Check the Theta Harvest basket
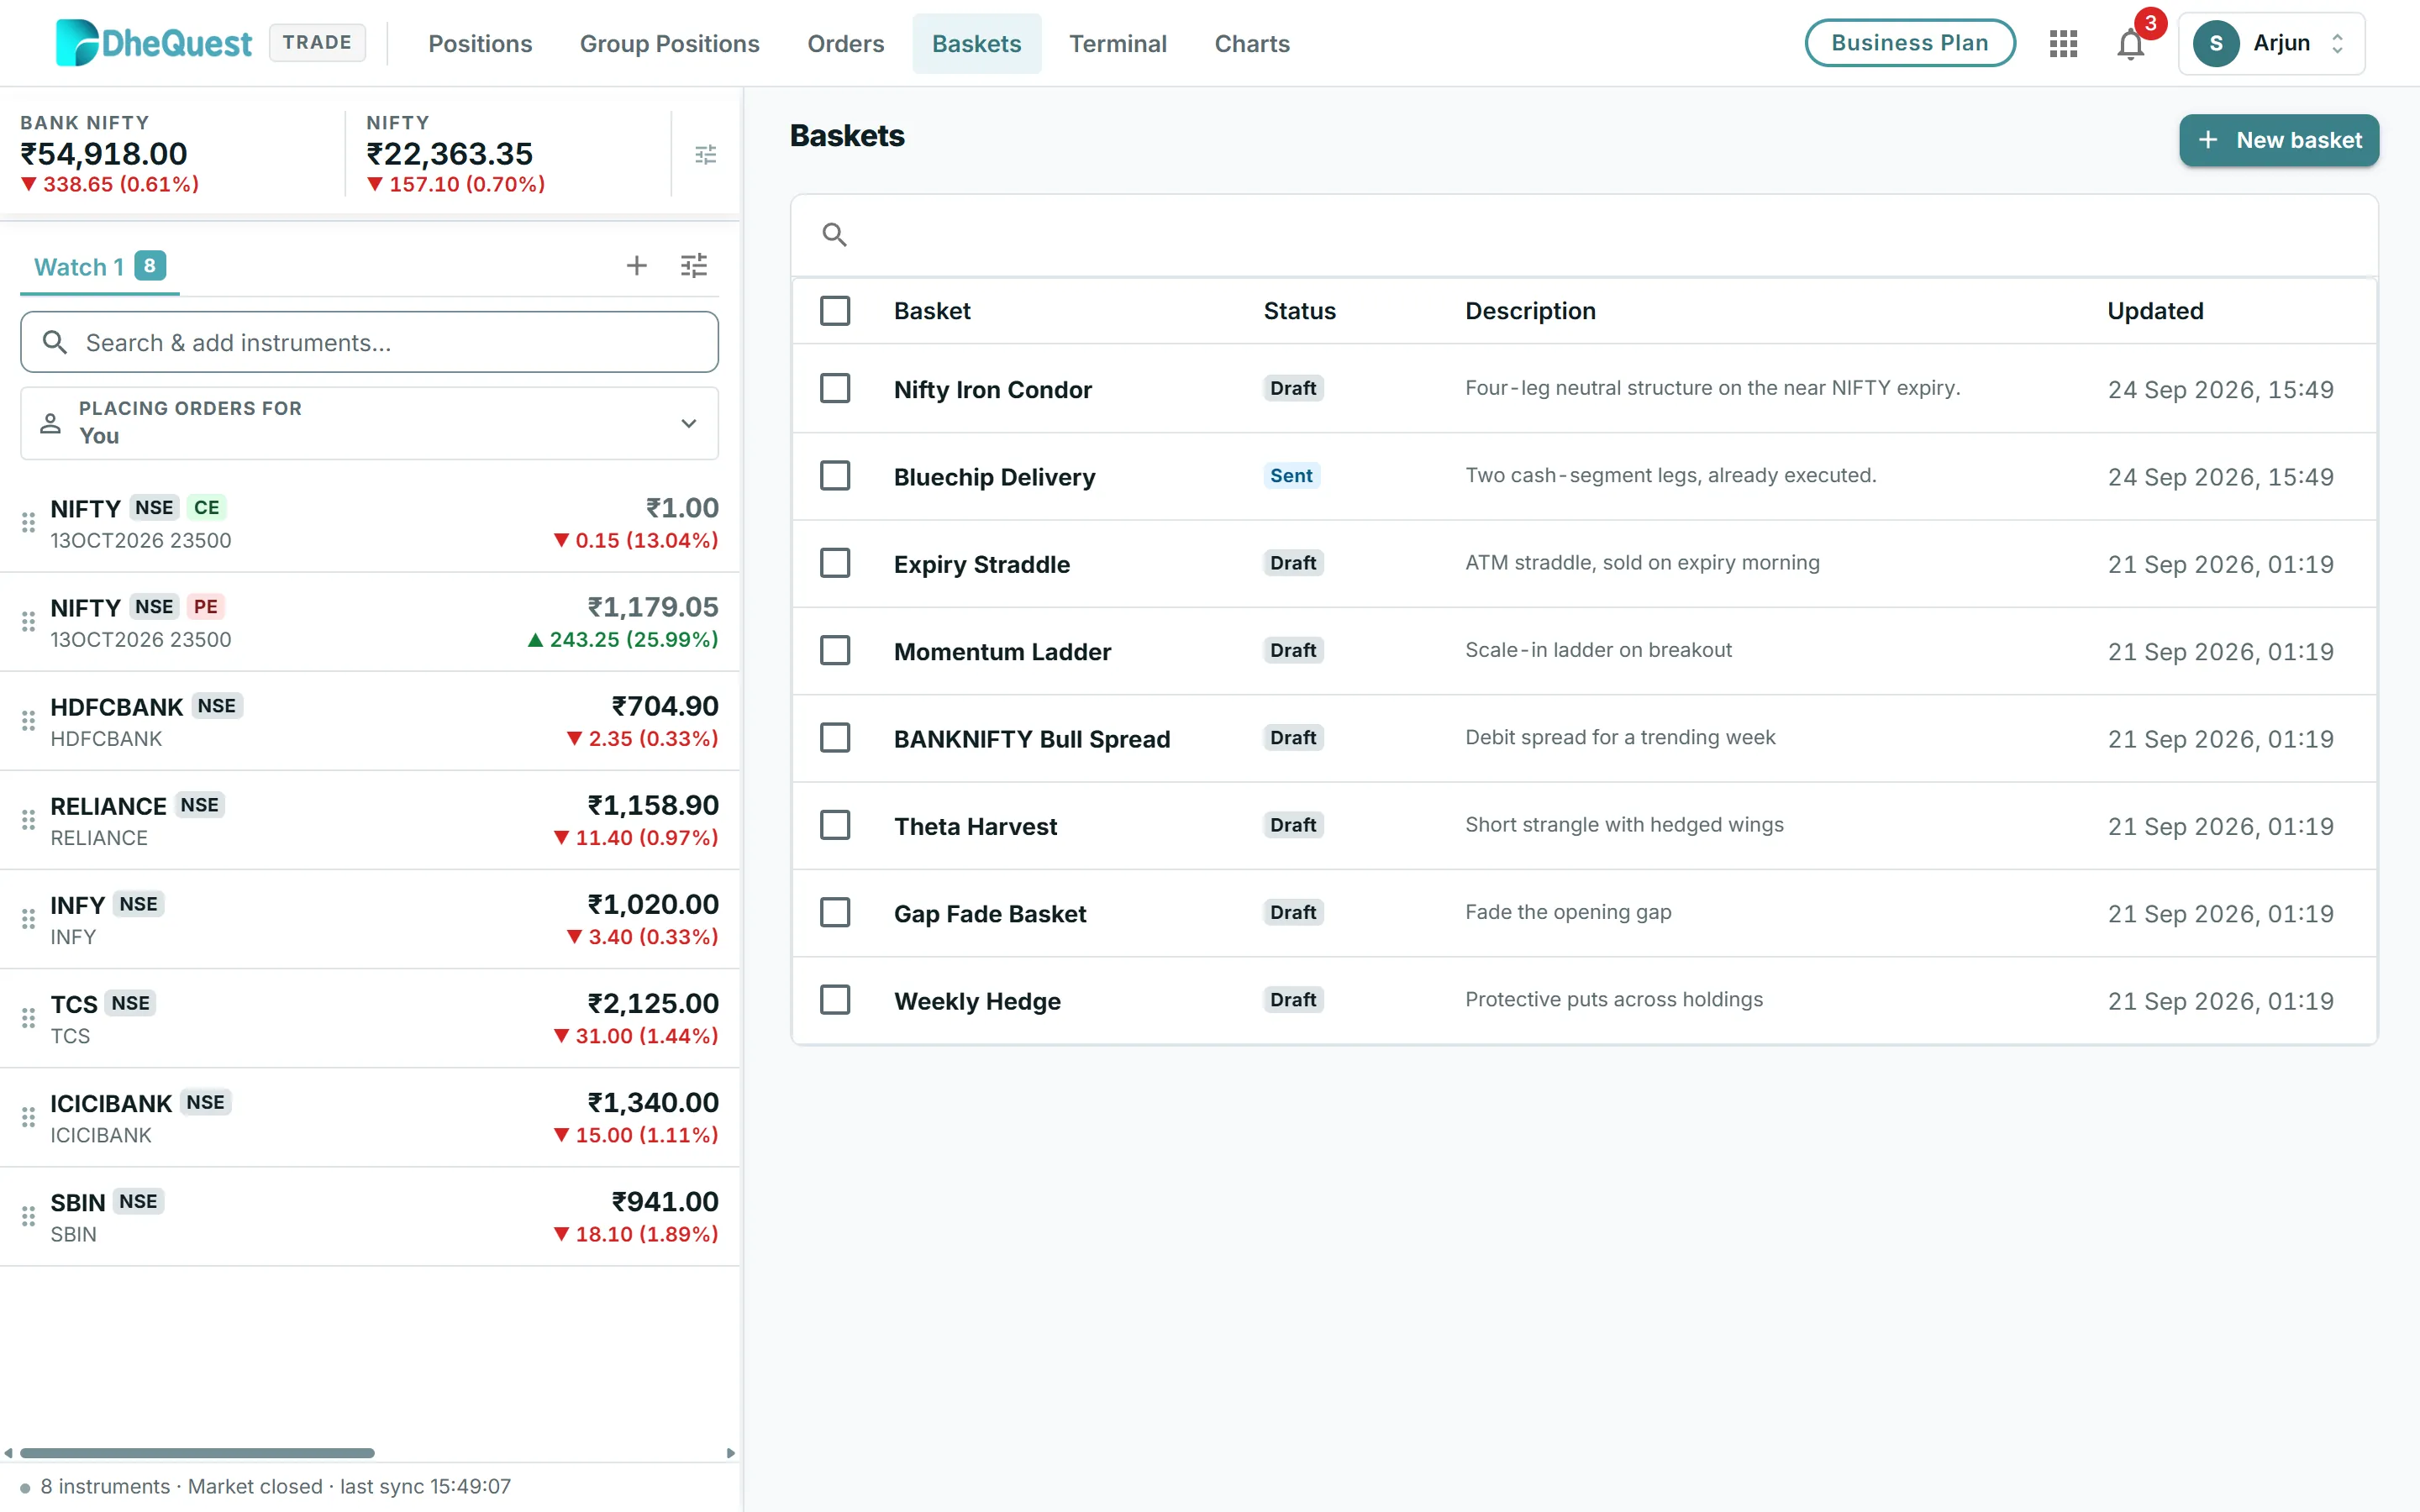 tap(835, 825)
